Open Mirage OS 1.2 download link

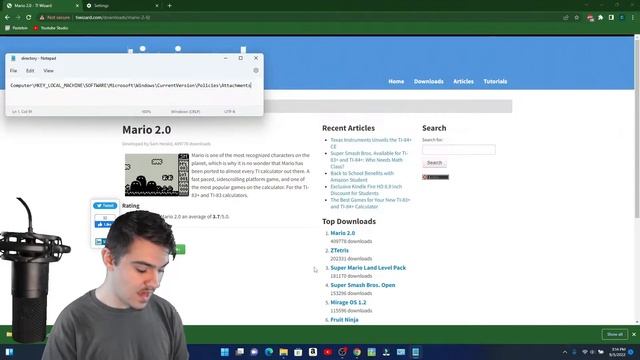[x=348, y=302]
